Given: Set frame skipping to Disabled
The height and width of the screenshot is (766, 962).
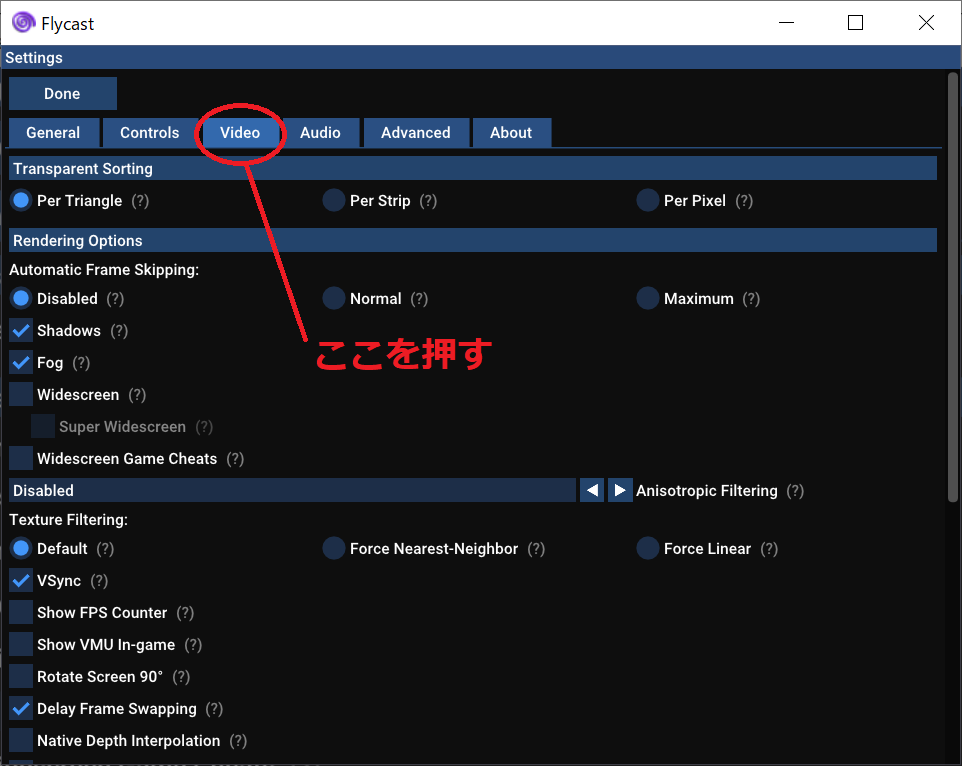Looking at the screenshot, I should click(x=21, y=298).
